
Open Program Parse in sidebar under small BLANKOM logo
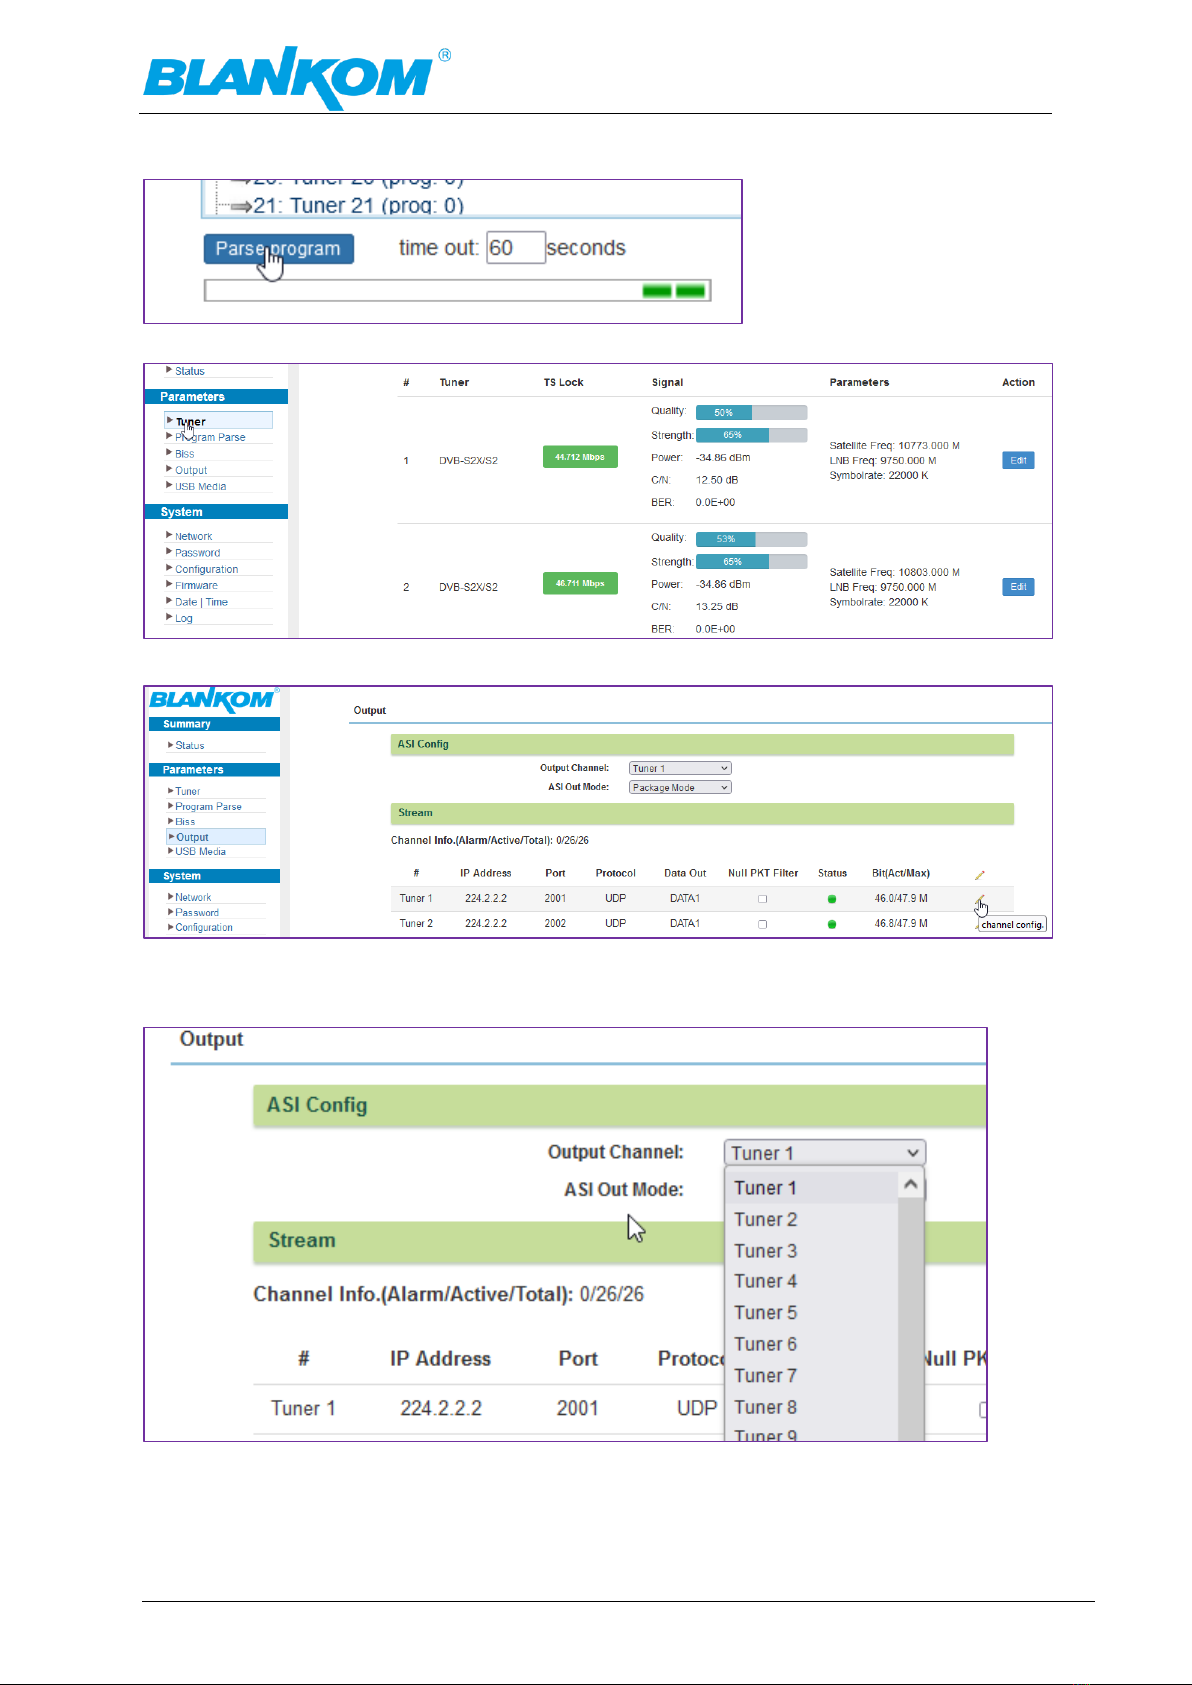[x=208, y=806]
